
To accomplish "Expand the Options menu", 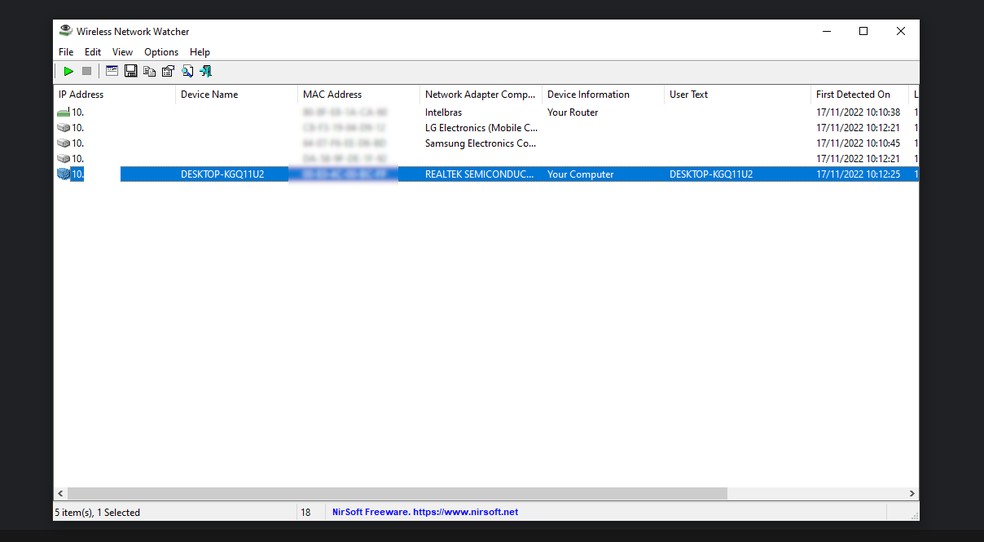I will 161,52.
